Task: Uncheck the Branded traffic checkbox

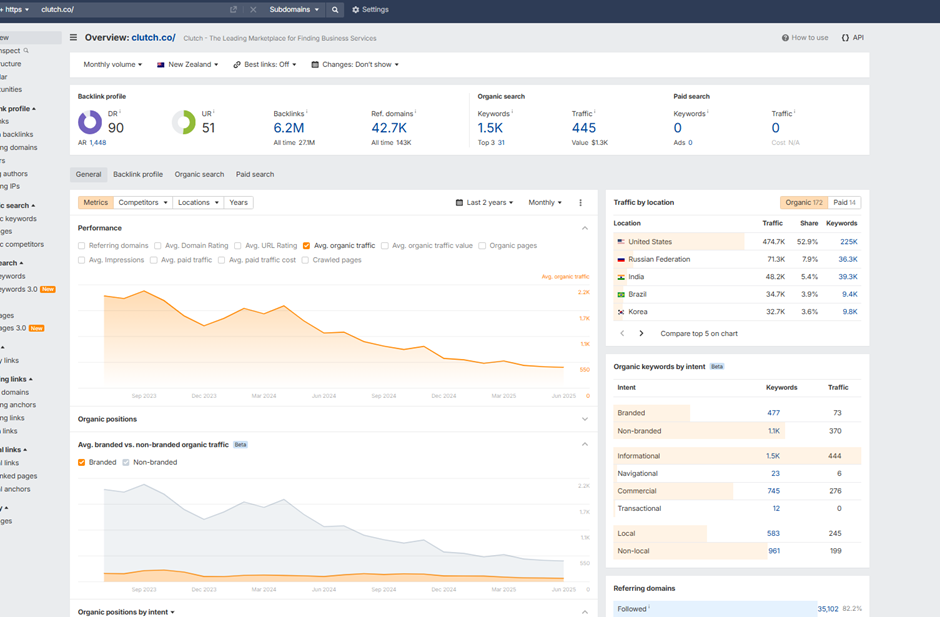Action: coord(82,462)
